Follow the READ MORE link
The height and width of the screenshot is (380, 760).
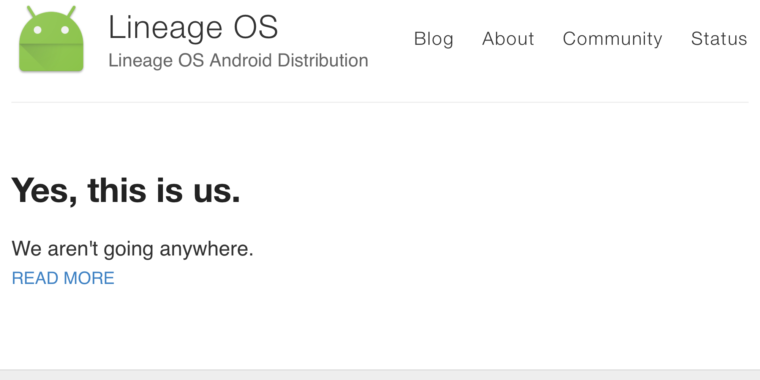[x=63, y=278]
